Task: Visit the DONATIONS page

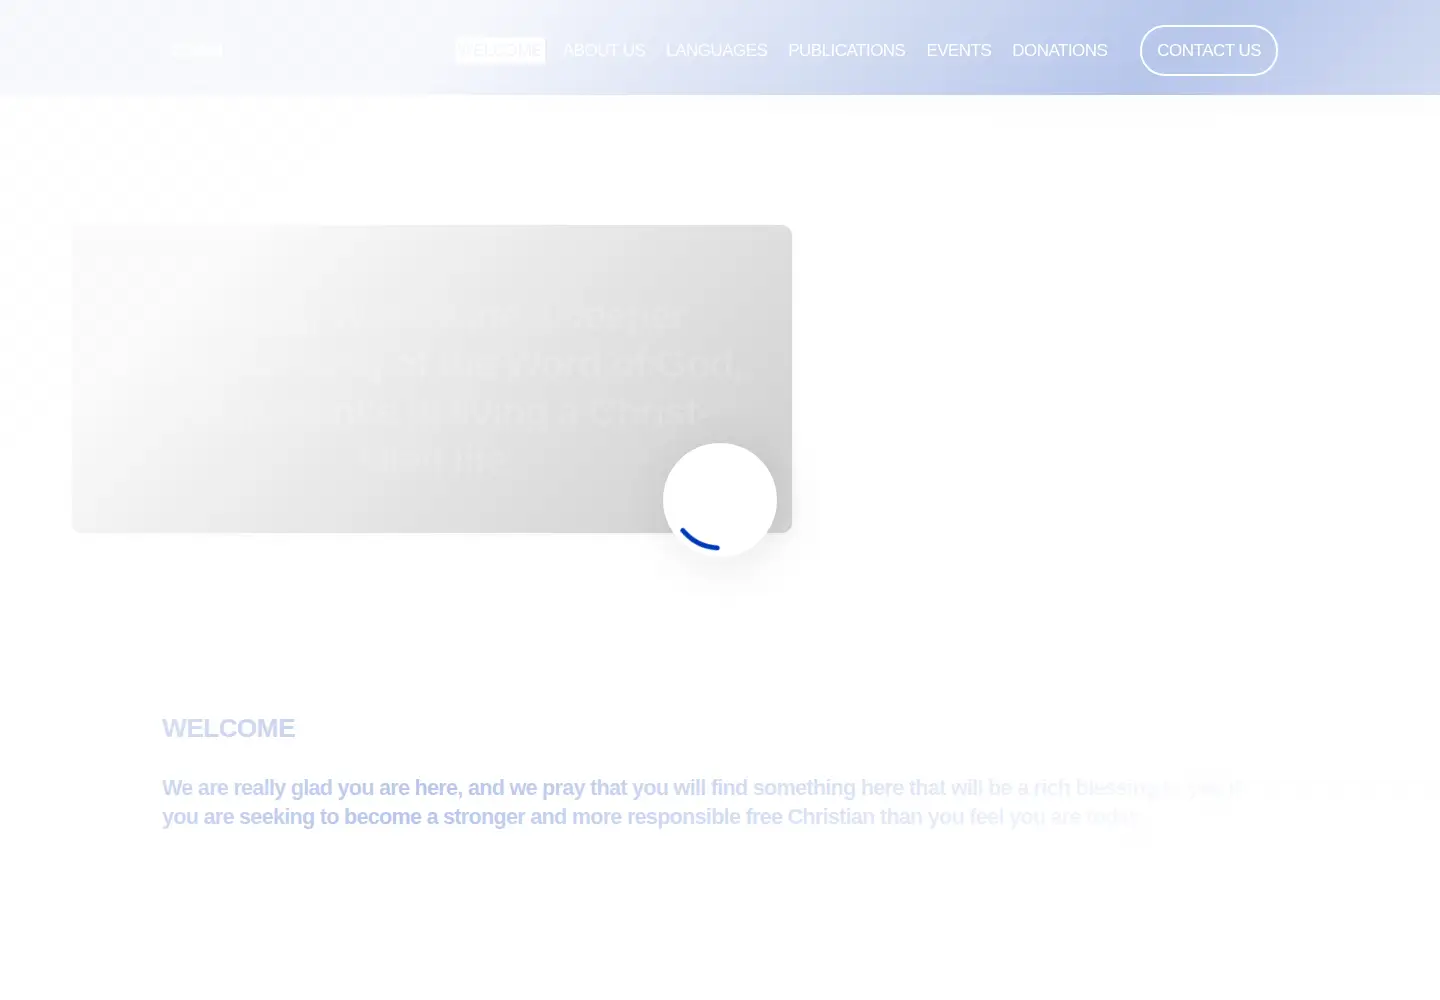Action: click(x=1060, y=50)
